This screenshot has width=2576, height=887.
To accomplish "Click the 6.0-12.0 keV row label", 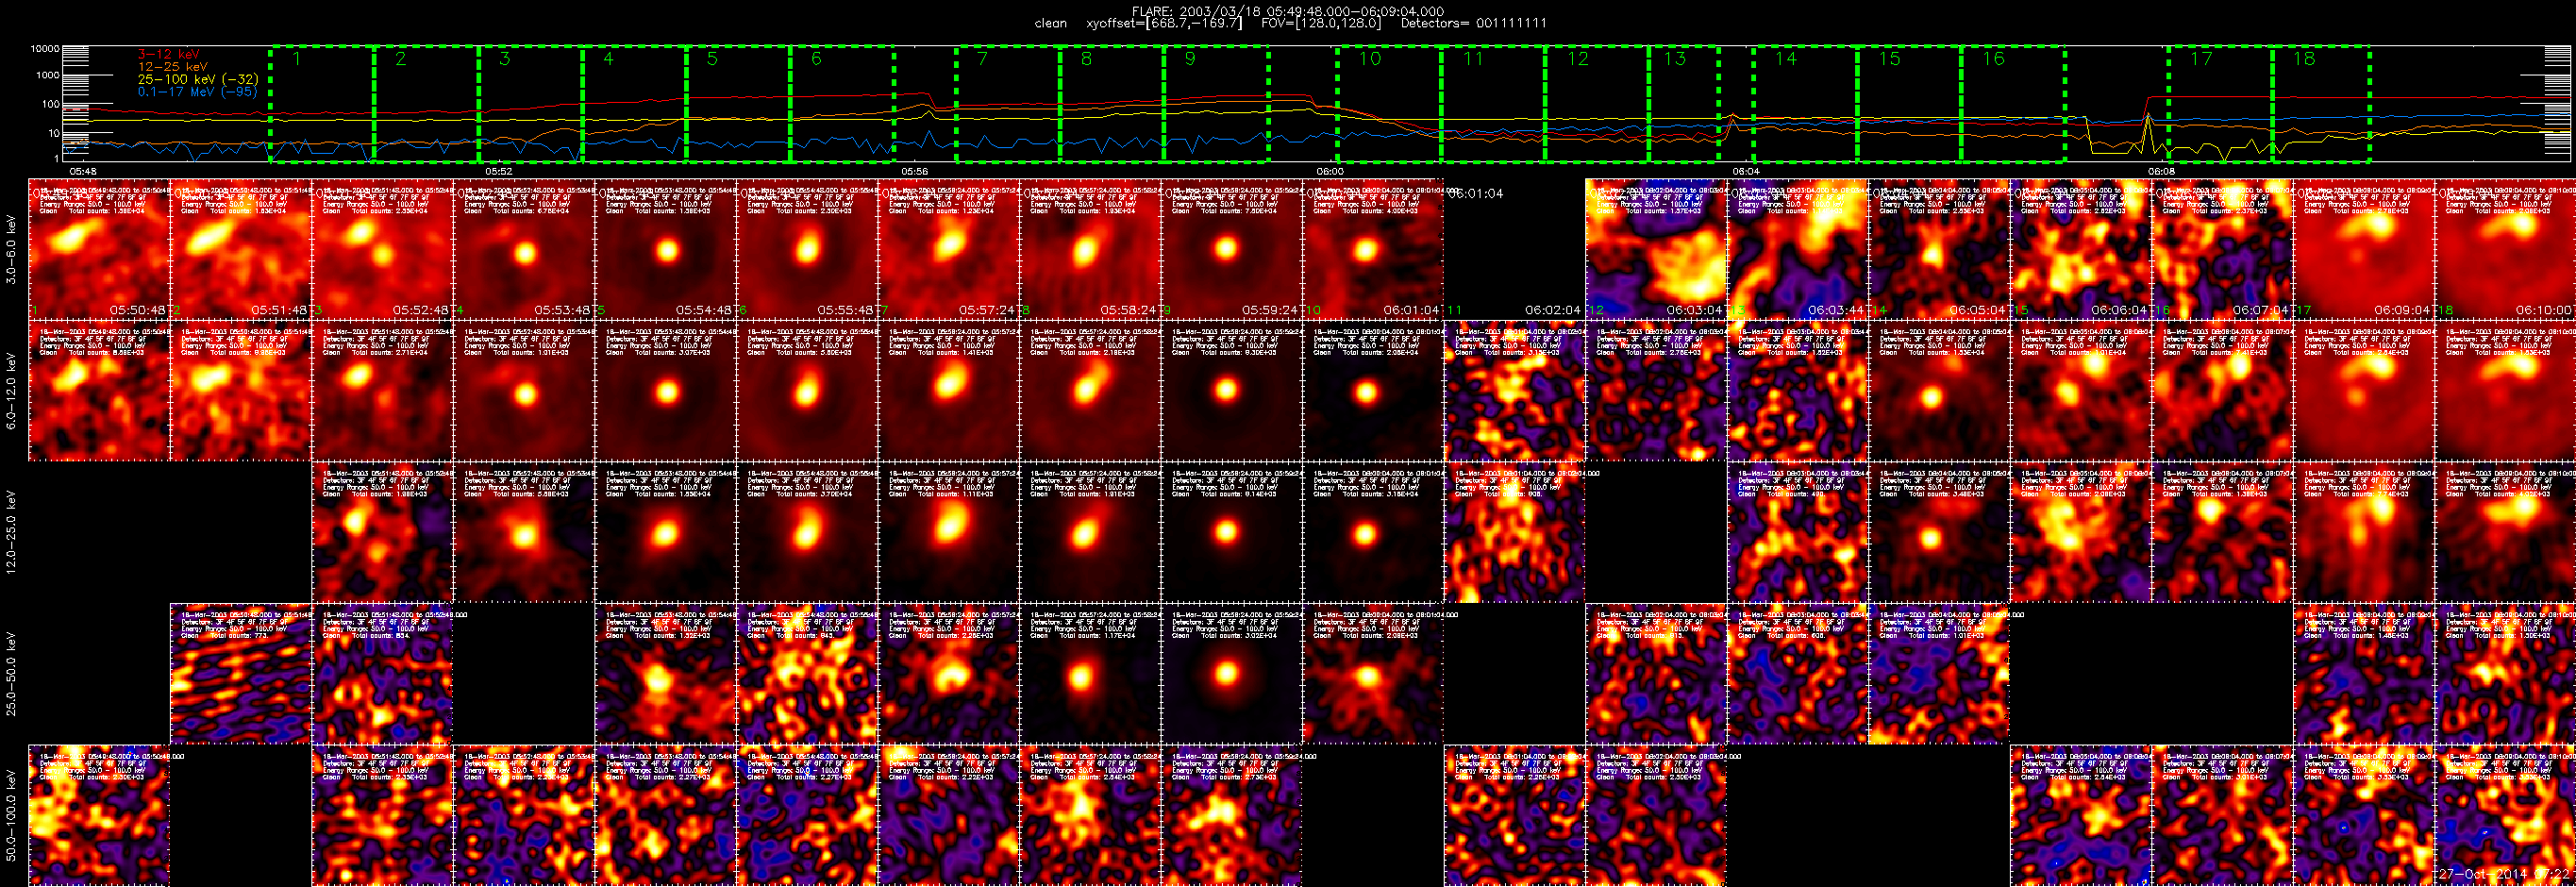I will pos(11,391).
